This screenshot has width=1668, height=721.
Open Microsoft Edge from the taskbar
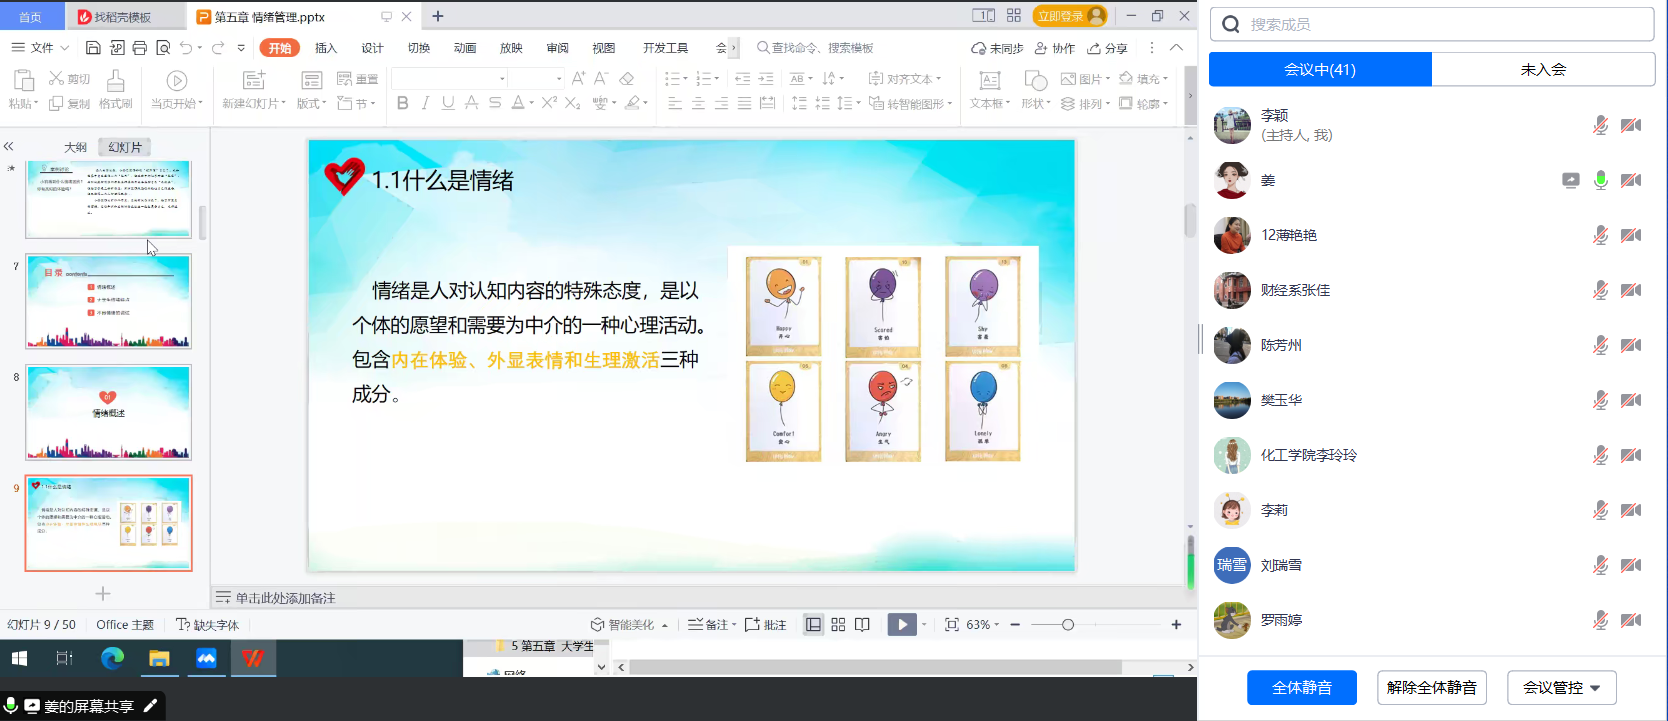pos(112,658)
